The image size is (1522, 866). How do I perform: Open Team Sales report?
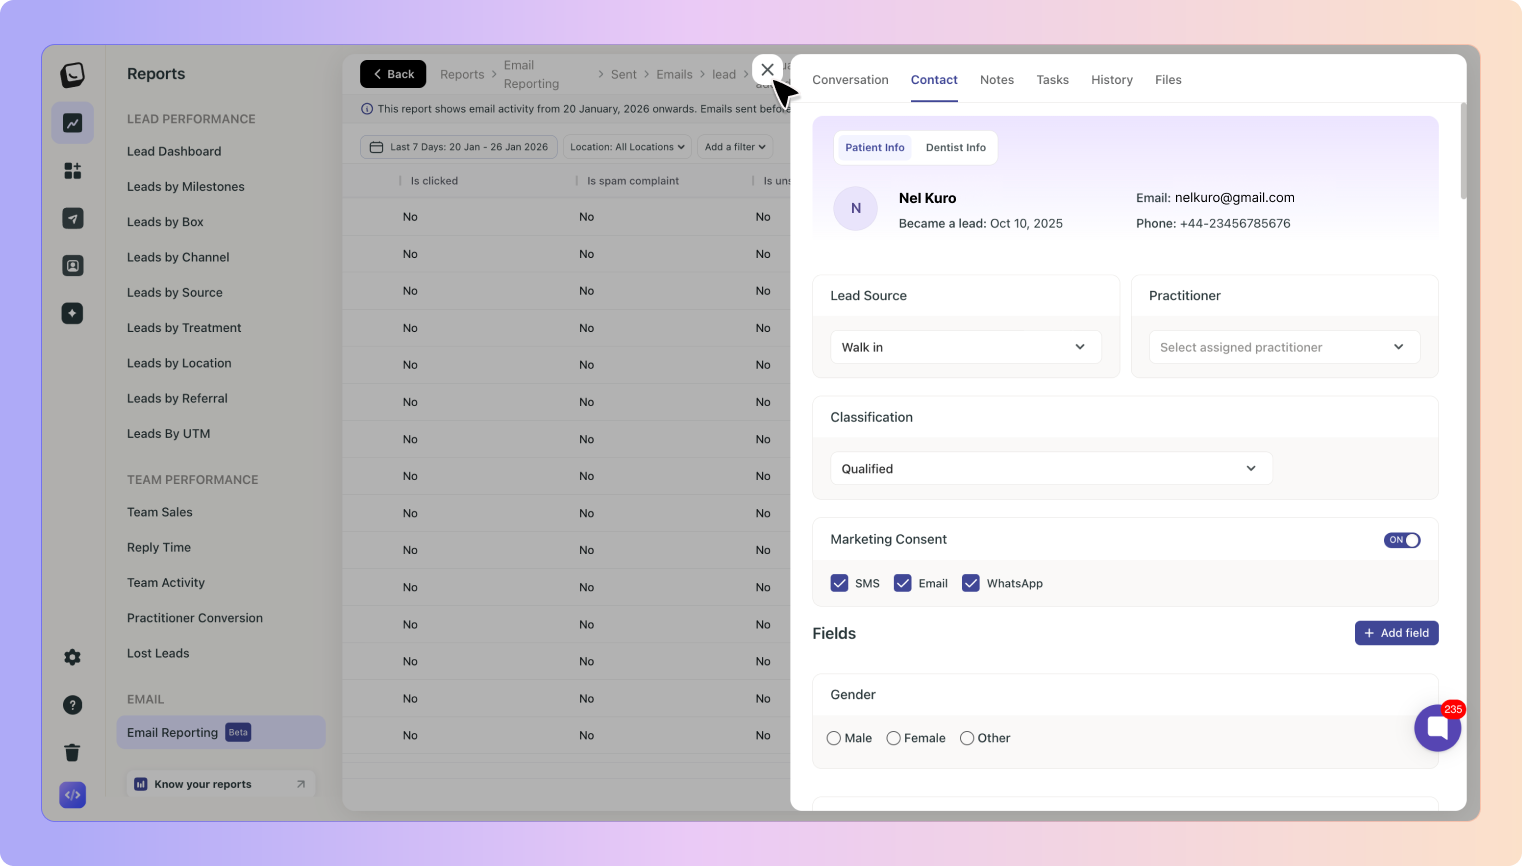160,512
